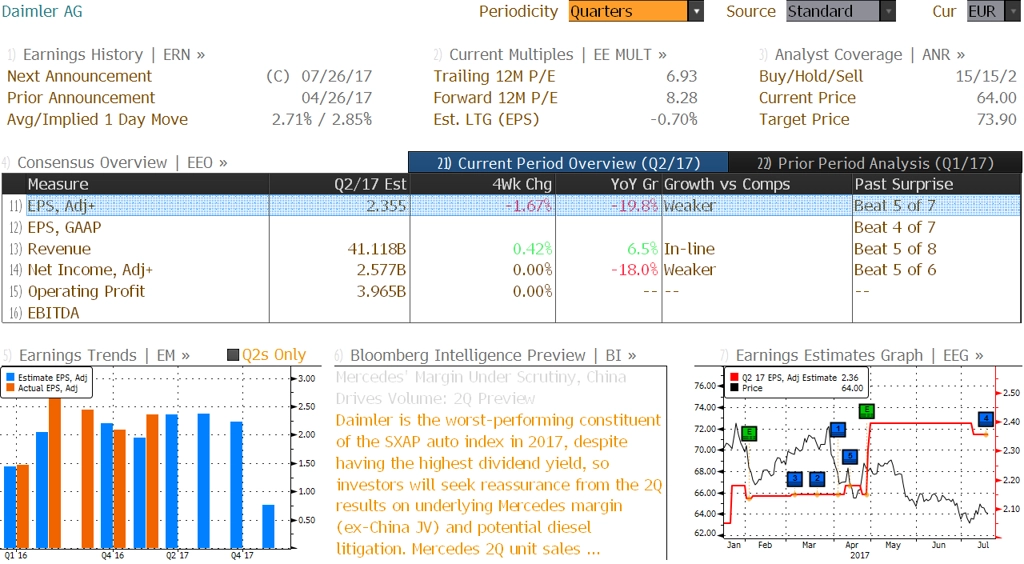Click the Daimler worst-performing constituent preview text

pos(499,484)
